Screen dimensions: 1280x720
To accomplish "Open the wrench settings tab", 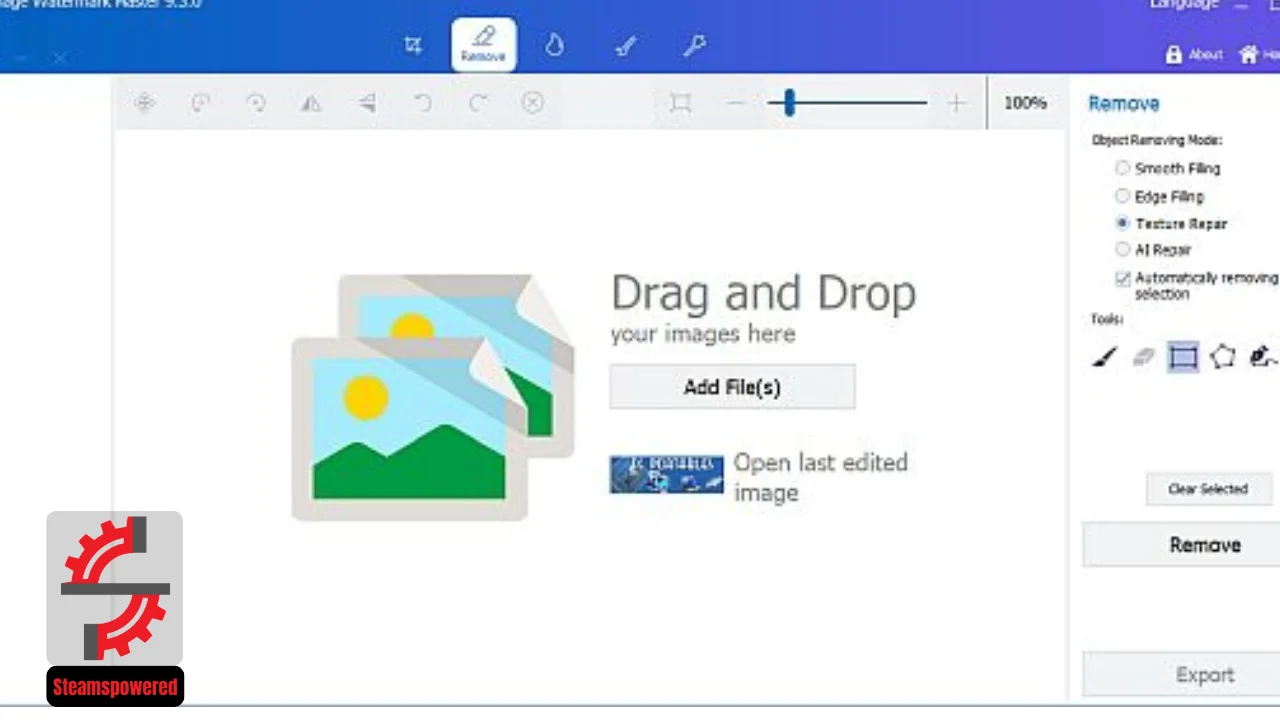I will click(x=695, y=45).
